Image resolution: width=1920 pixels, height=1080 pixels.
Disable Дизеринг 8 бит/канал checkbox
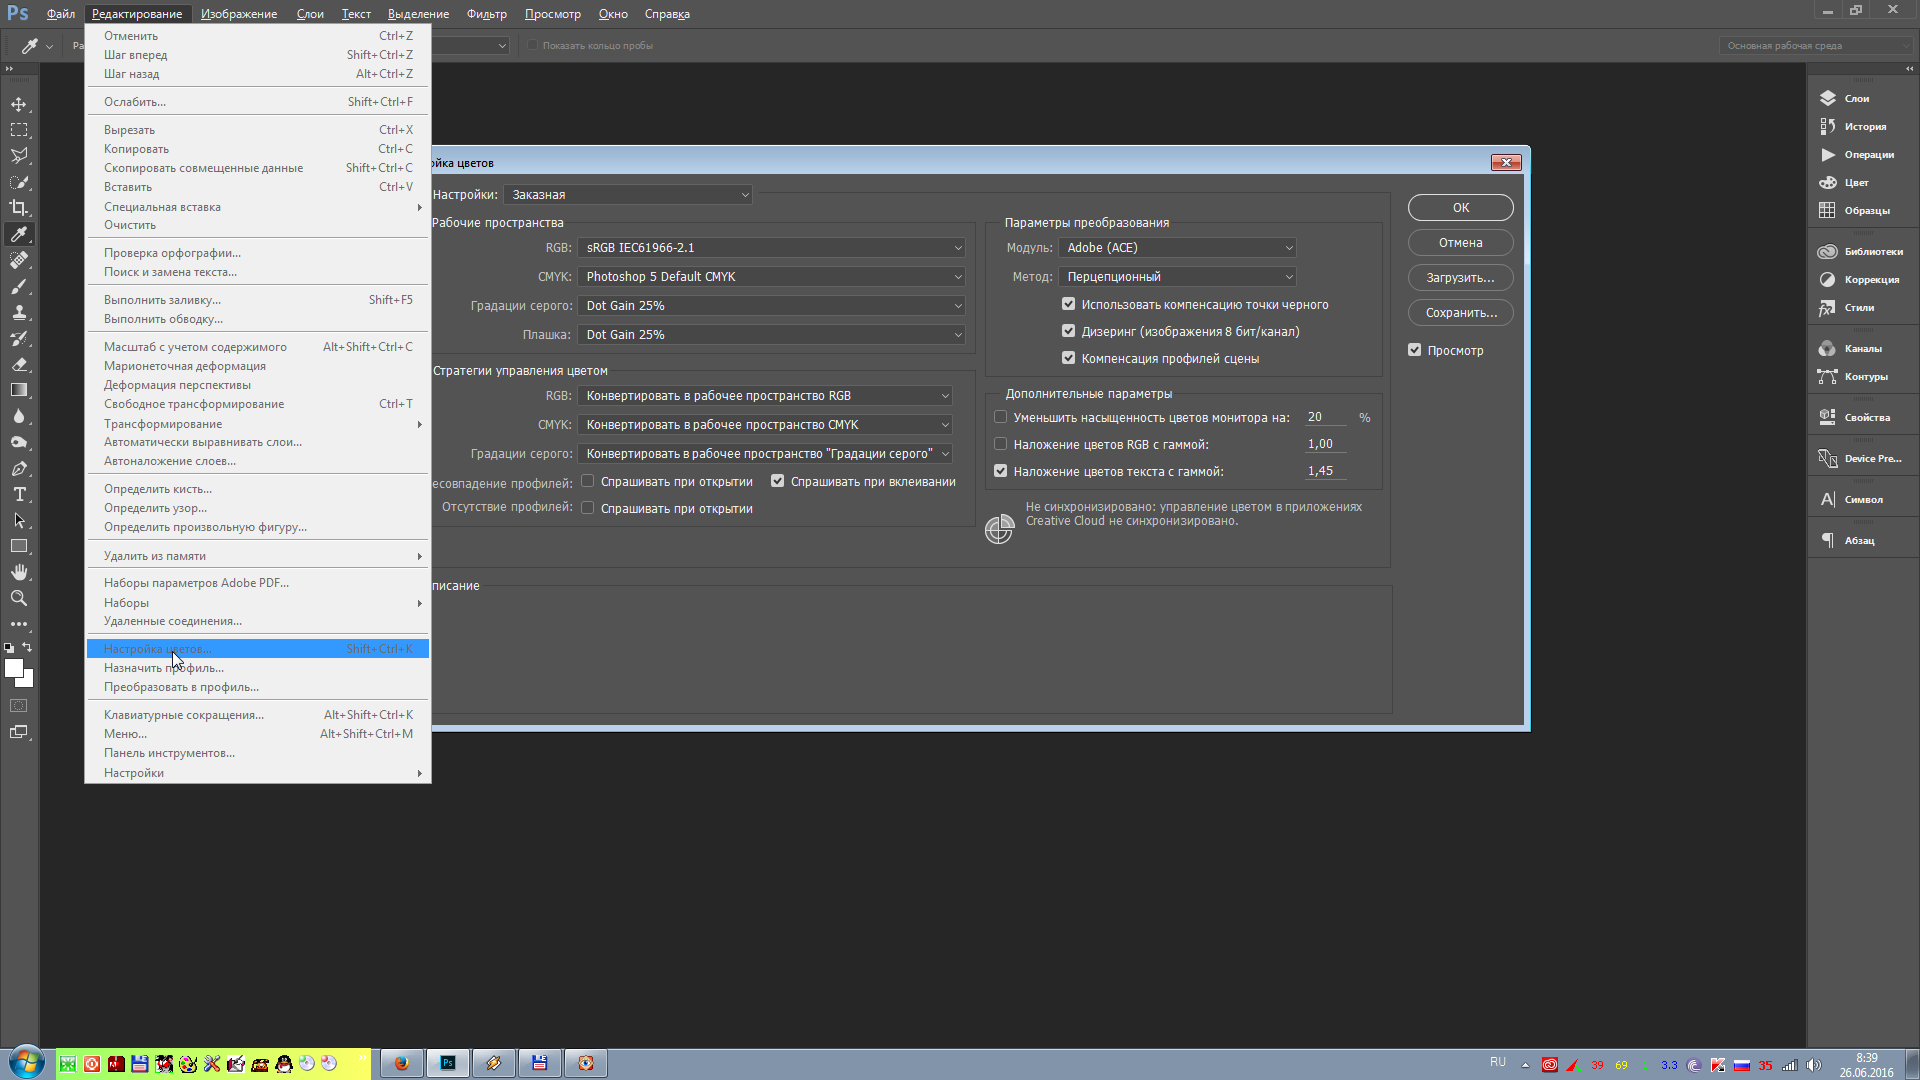pos(1069,331)
